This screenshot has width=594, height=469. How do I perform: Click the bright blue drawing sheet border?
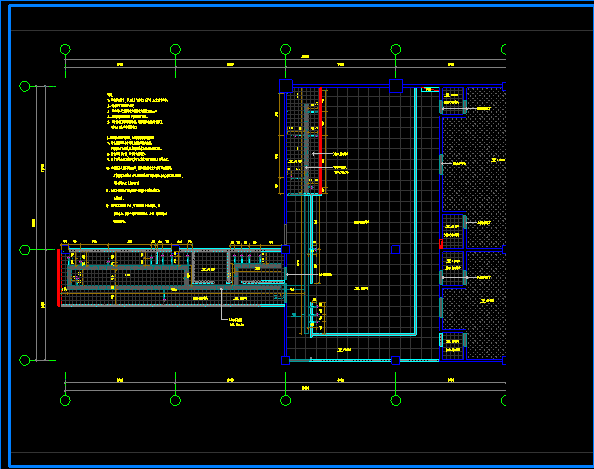[x=9, y=235]
